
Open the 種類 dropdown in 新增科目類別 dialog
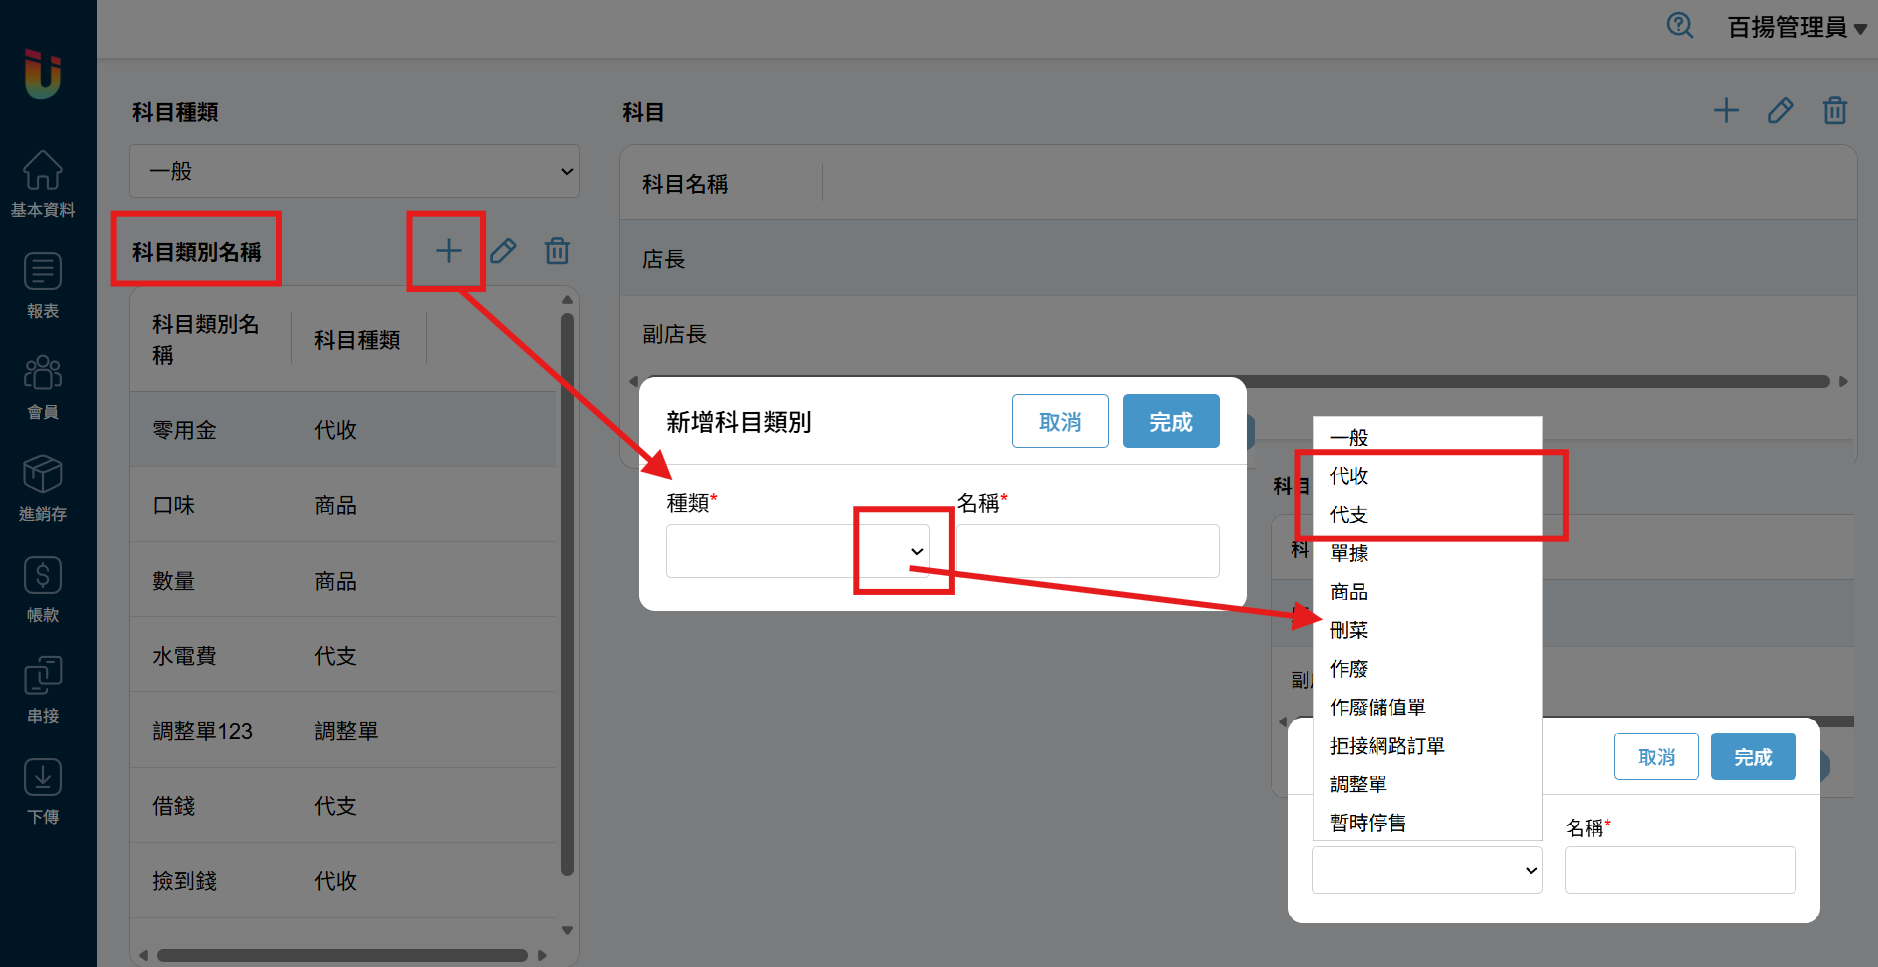click(798, 551)
